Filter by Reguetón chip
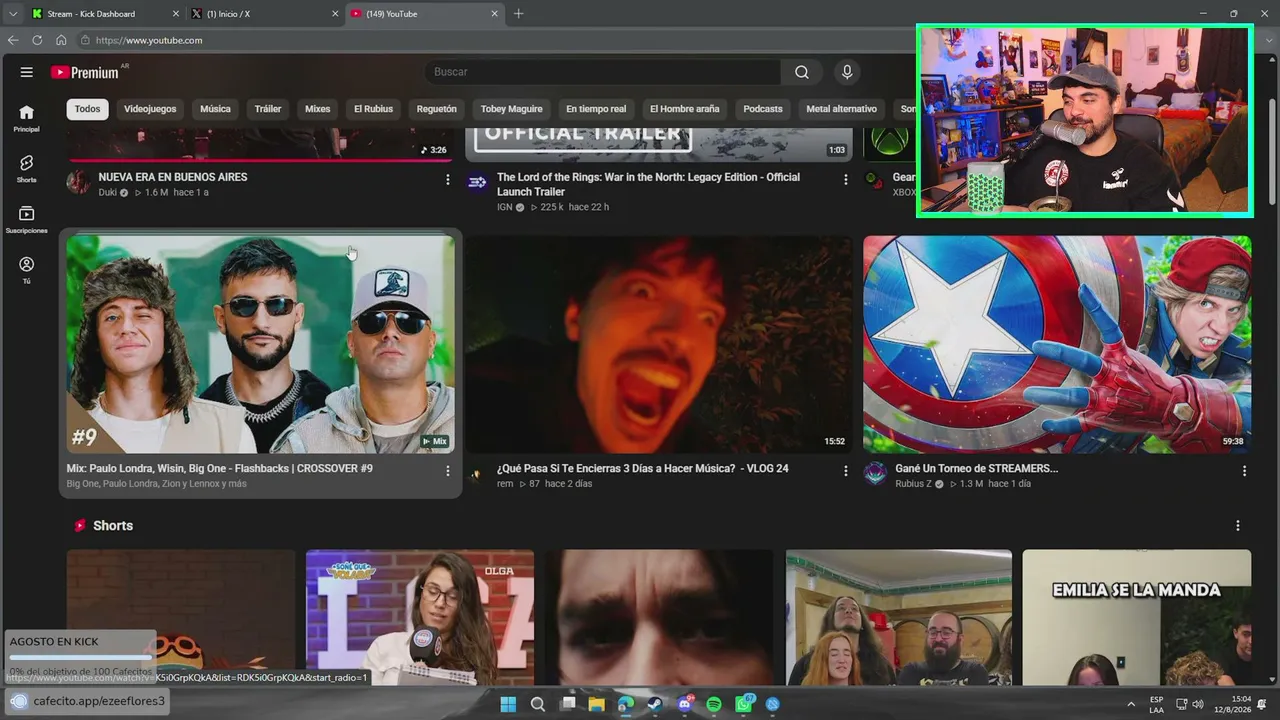The width and height of the screenshot is (1280, 720). coord(437,109)
